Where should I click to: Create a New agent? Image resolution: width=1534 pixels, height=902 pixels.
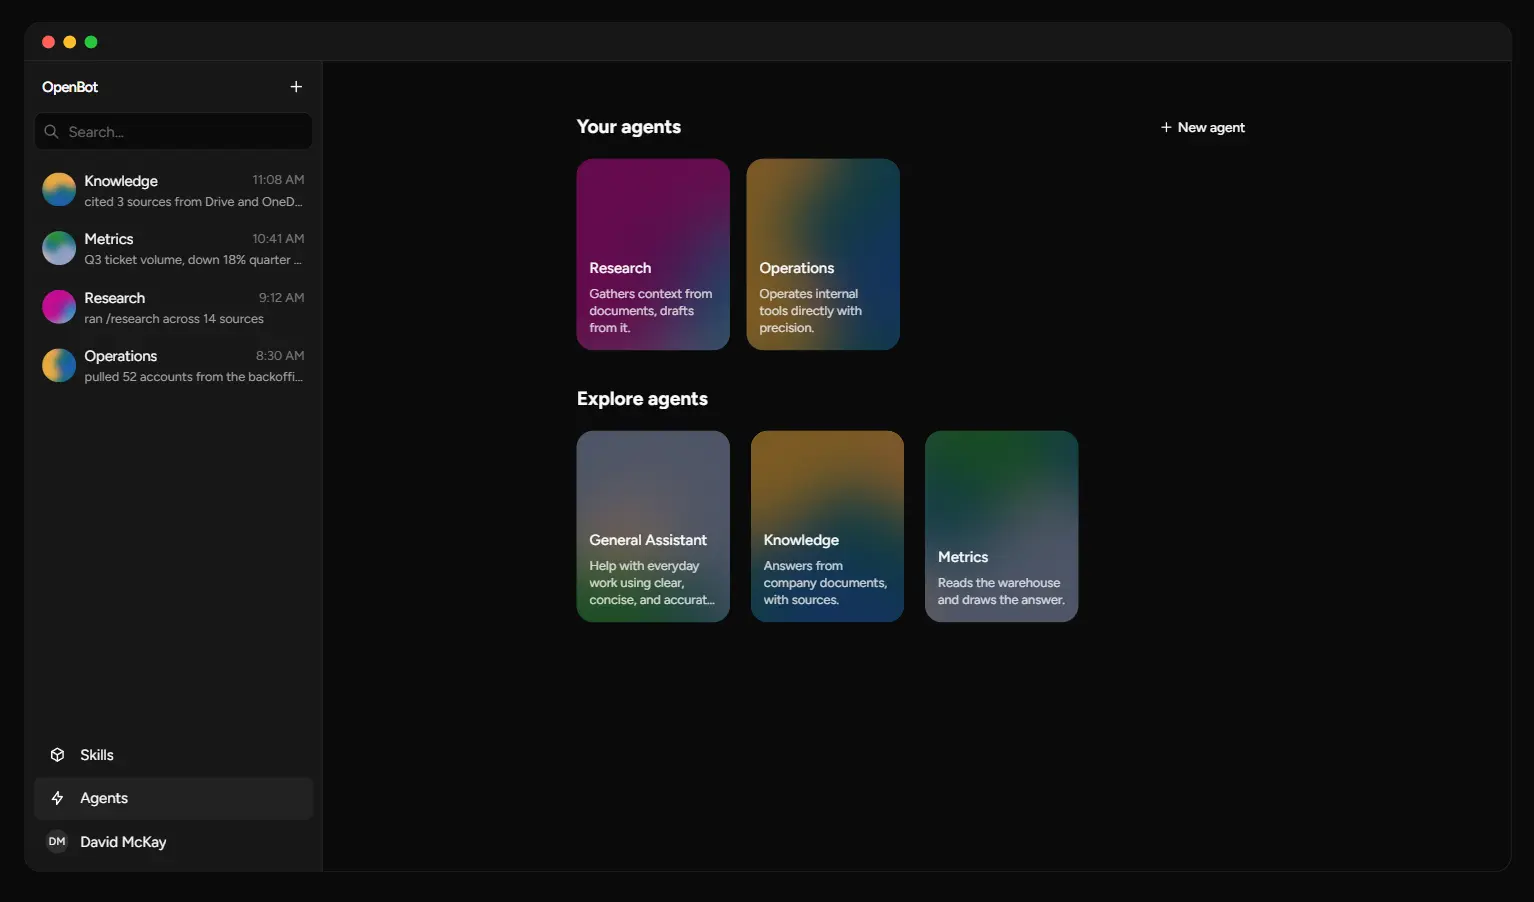pyautogui.click(x=1202, y=127)
